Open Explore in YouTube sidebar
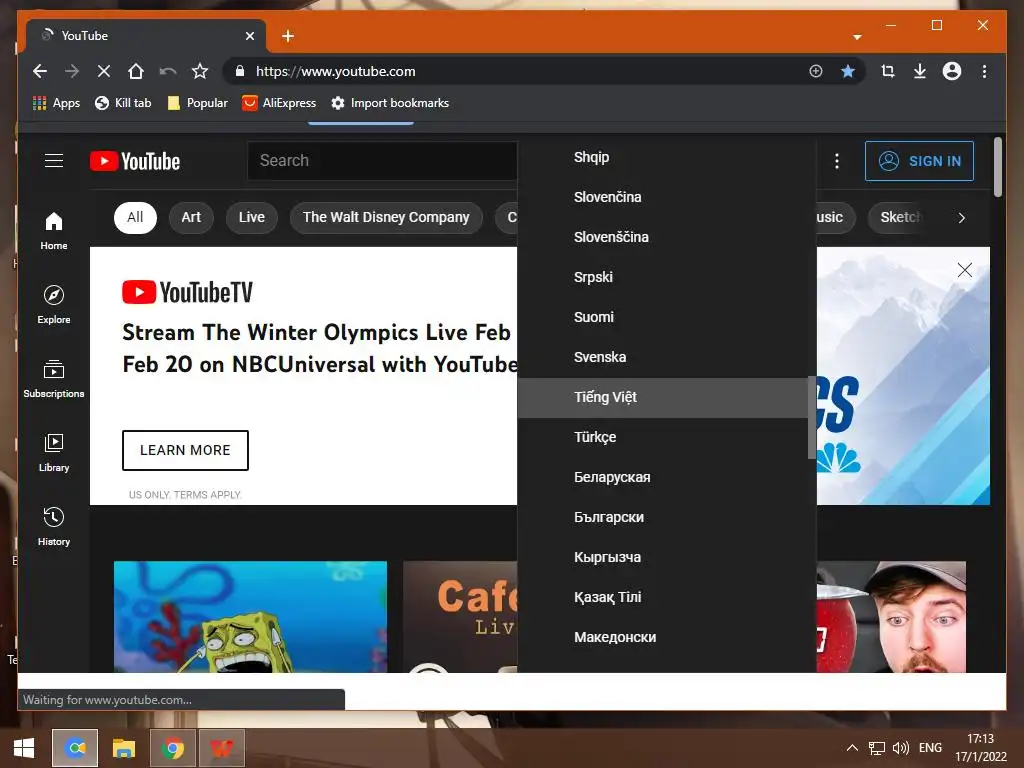 click(54, 305)
